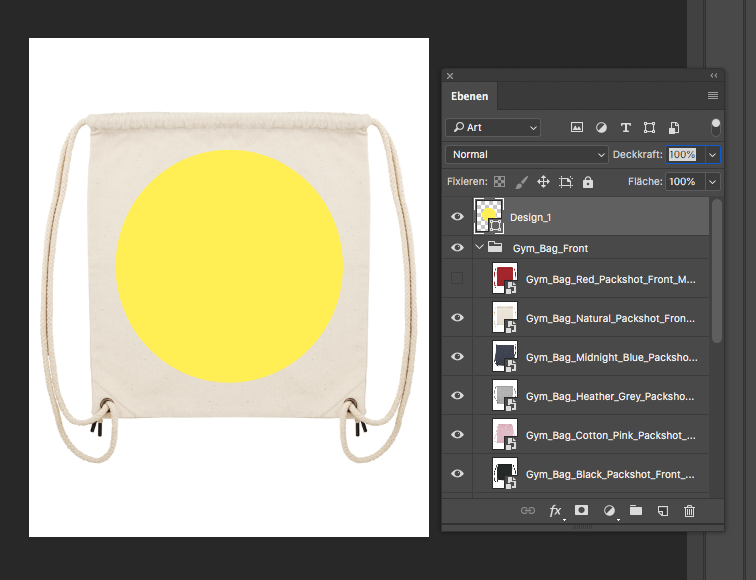Delete layer with trash icon
The image size is (756, 580).
[689, 511]
